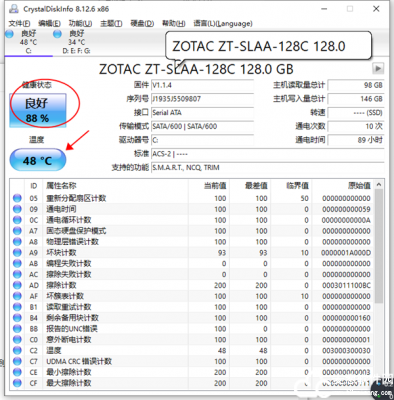The width and height of the screenshot is (394, 400).
Task: Open the 硬盘(D) menu
Action: click(142, 23)
